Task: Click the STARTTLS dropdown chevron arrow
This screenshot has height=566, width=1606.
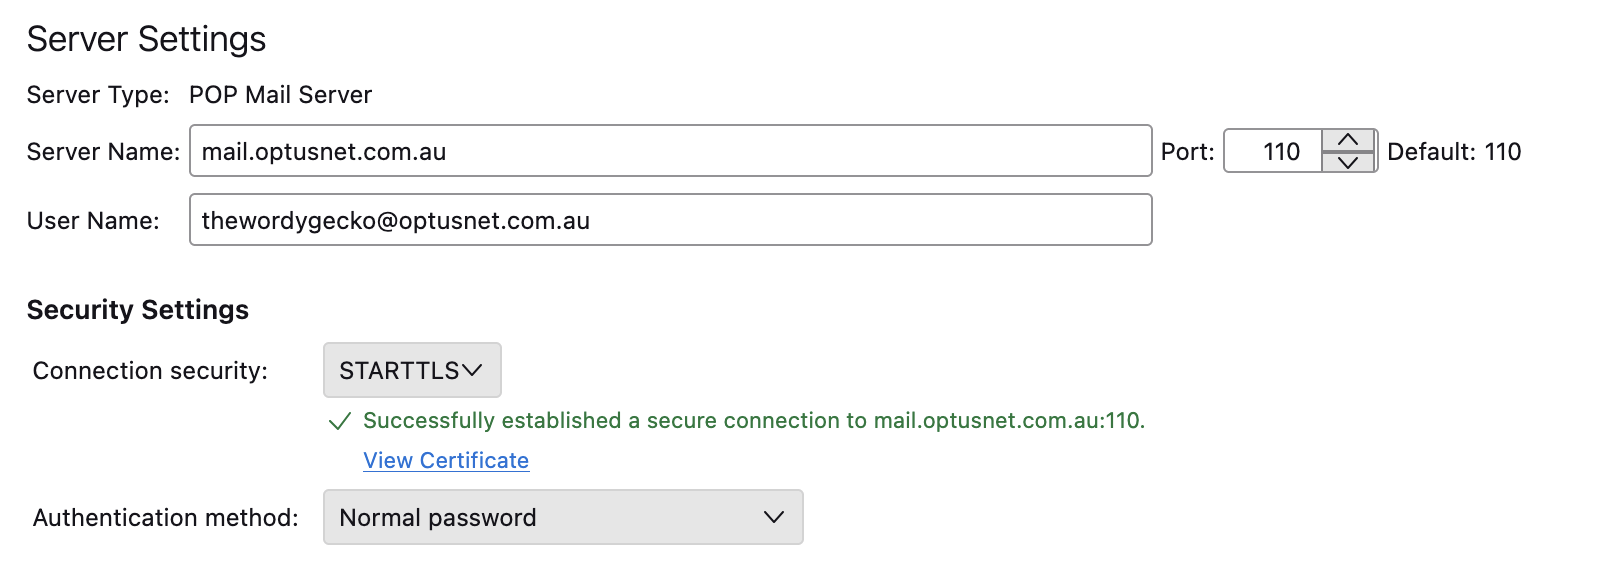Action: point(472,370)
